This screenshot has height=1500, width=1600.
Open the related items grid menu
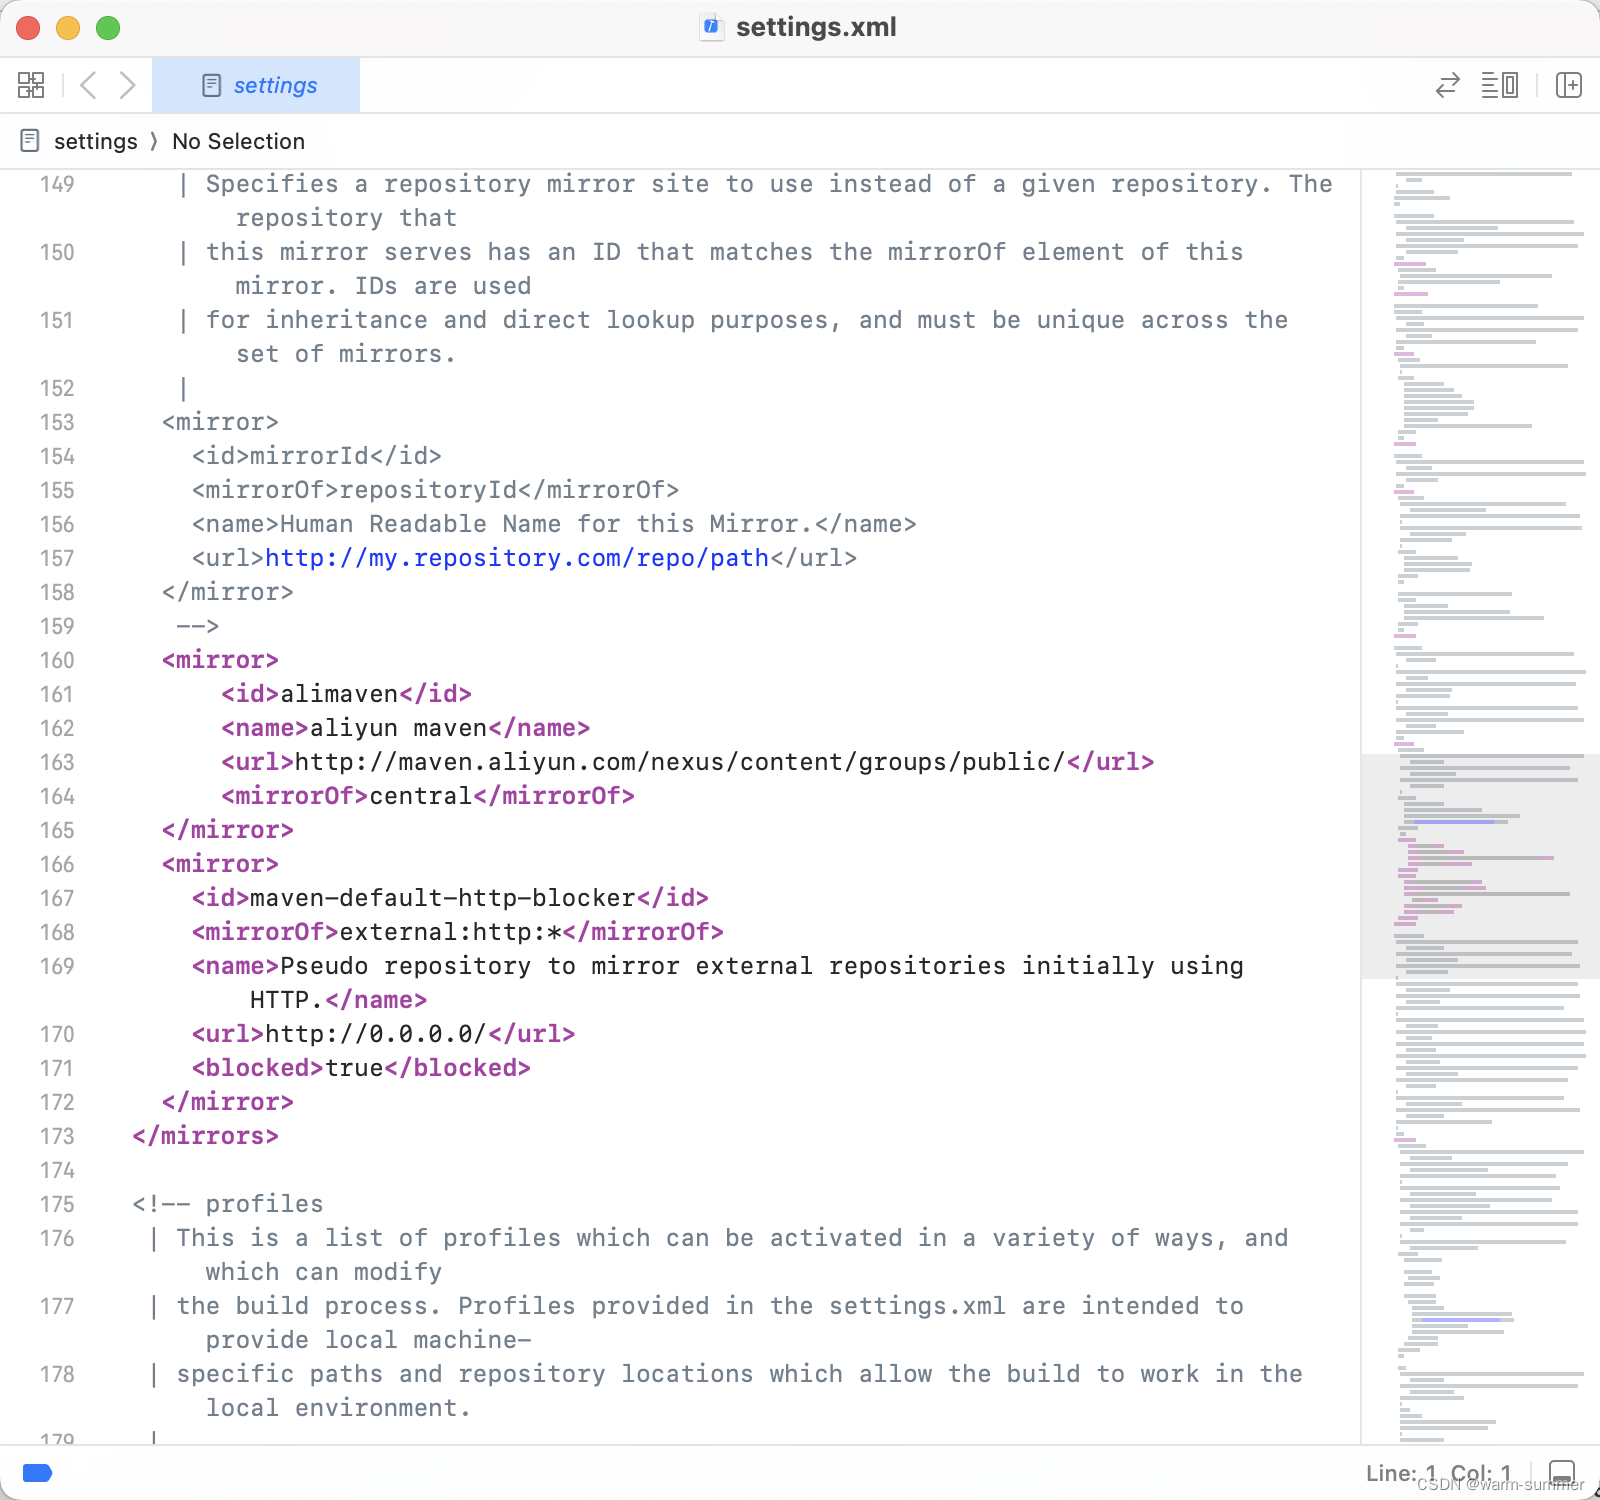31,85
